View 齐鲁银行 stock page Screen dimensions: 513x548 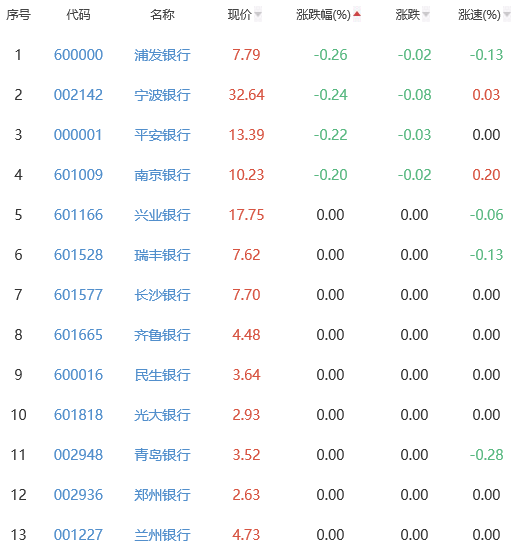click(162, 335)
